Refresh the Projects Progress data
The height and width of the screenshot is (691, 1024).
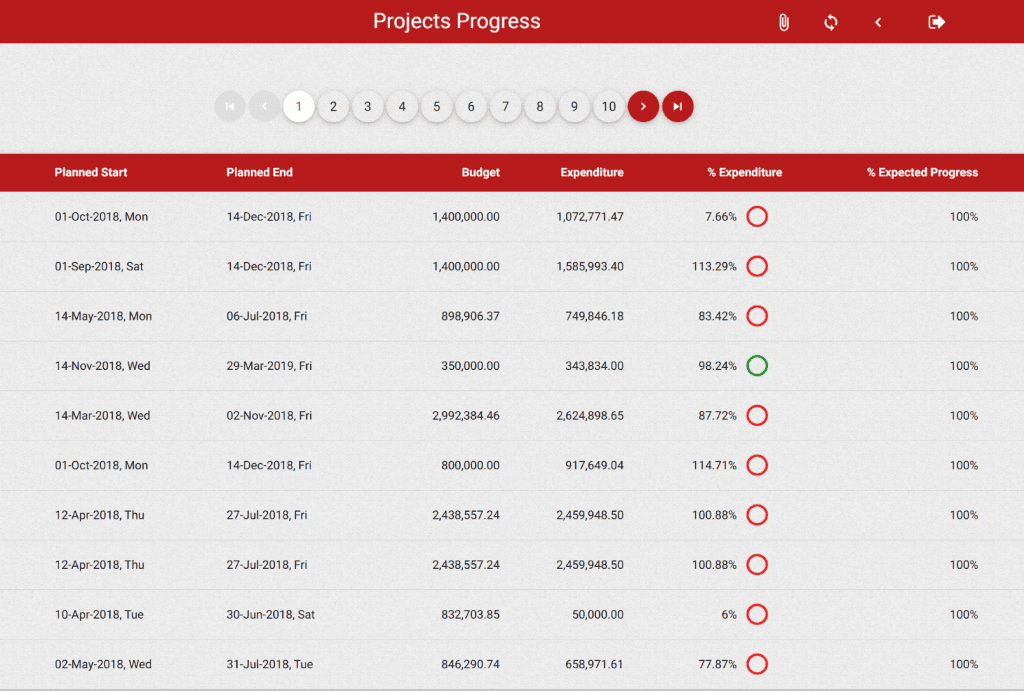coord(831,22)
